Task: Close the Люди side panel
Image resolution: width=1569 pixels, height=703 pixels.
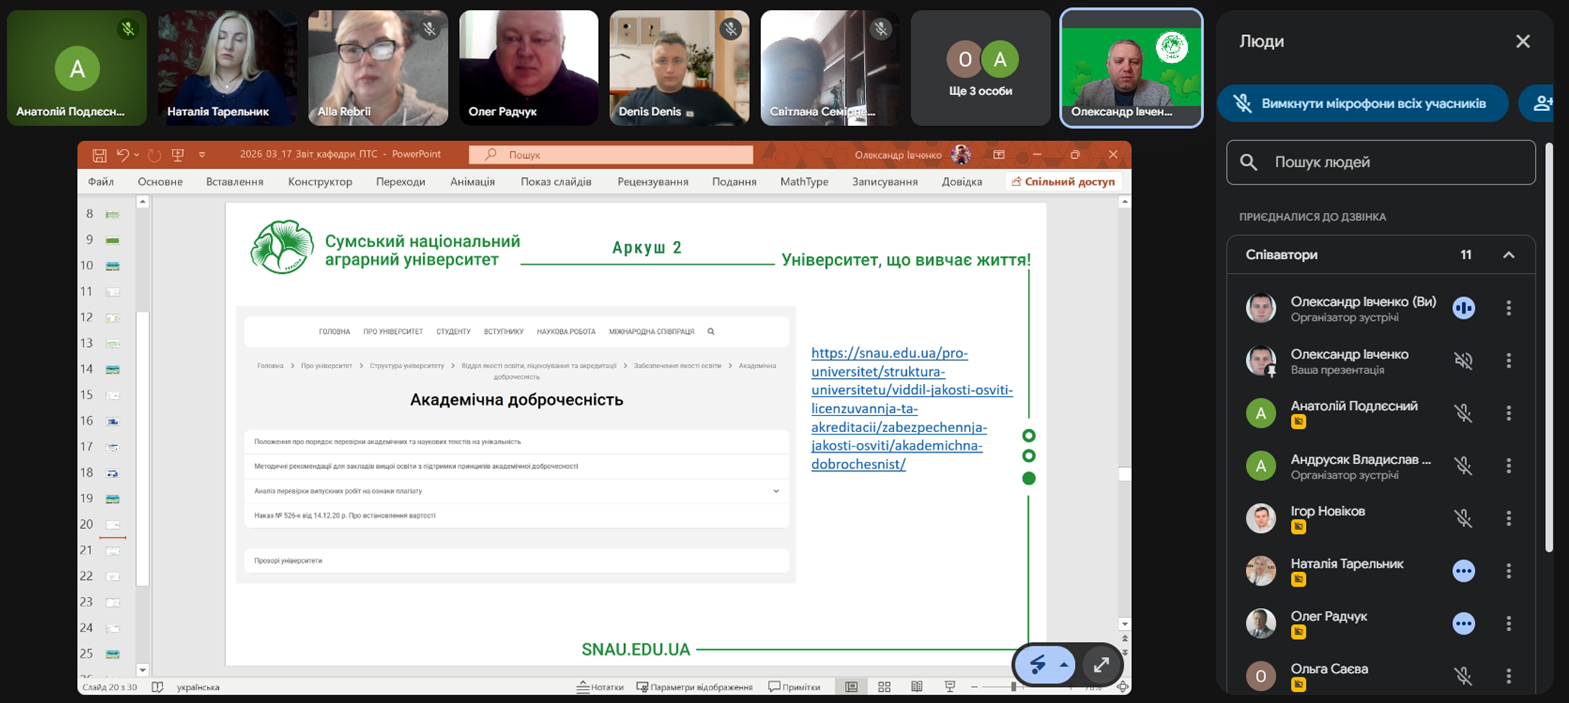Action: click(x=1522, y=41)
